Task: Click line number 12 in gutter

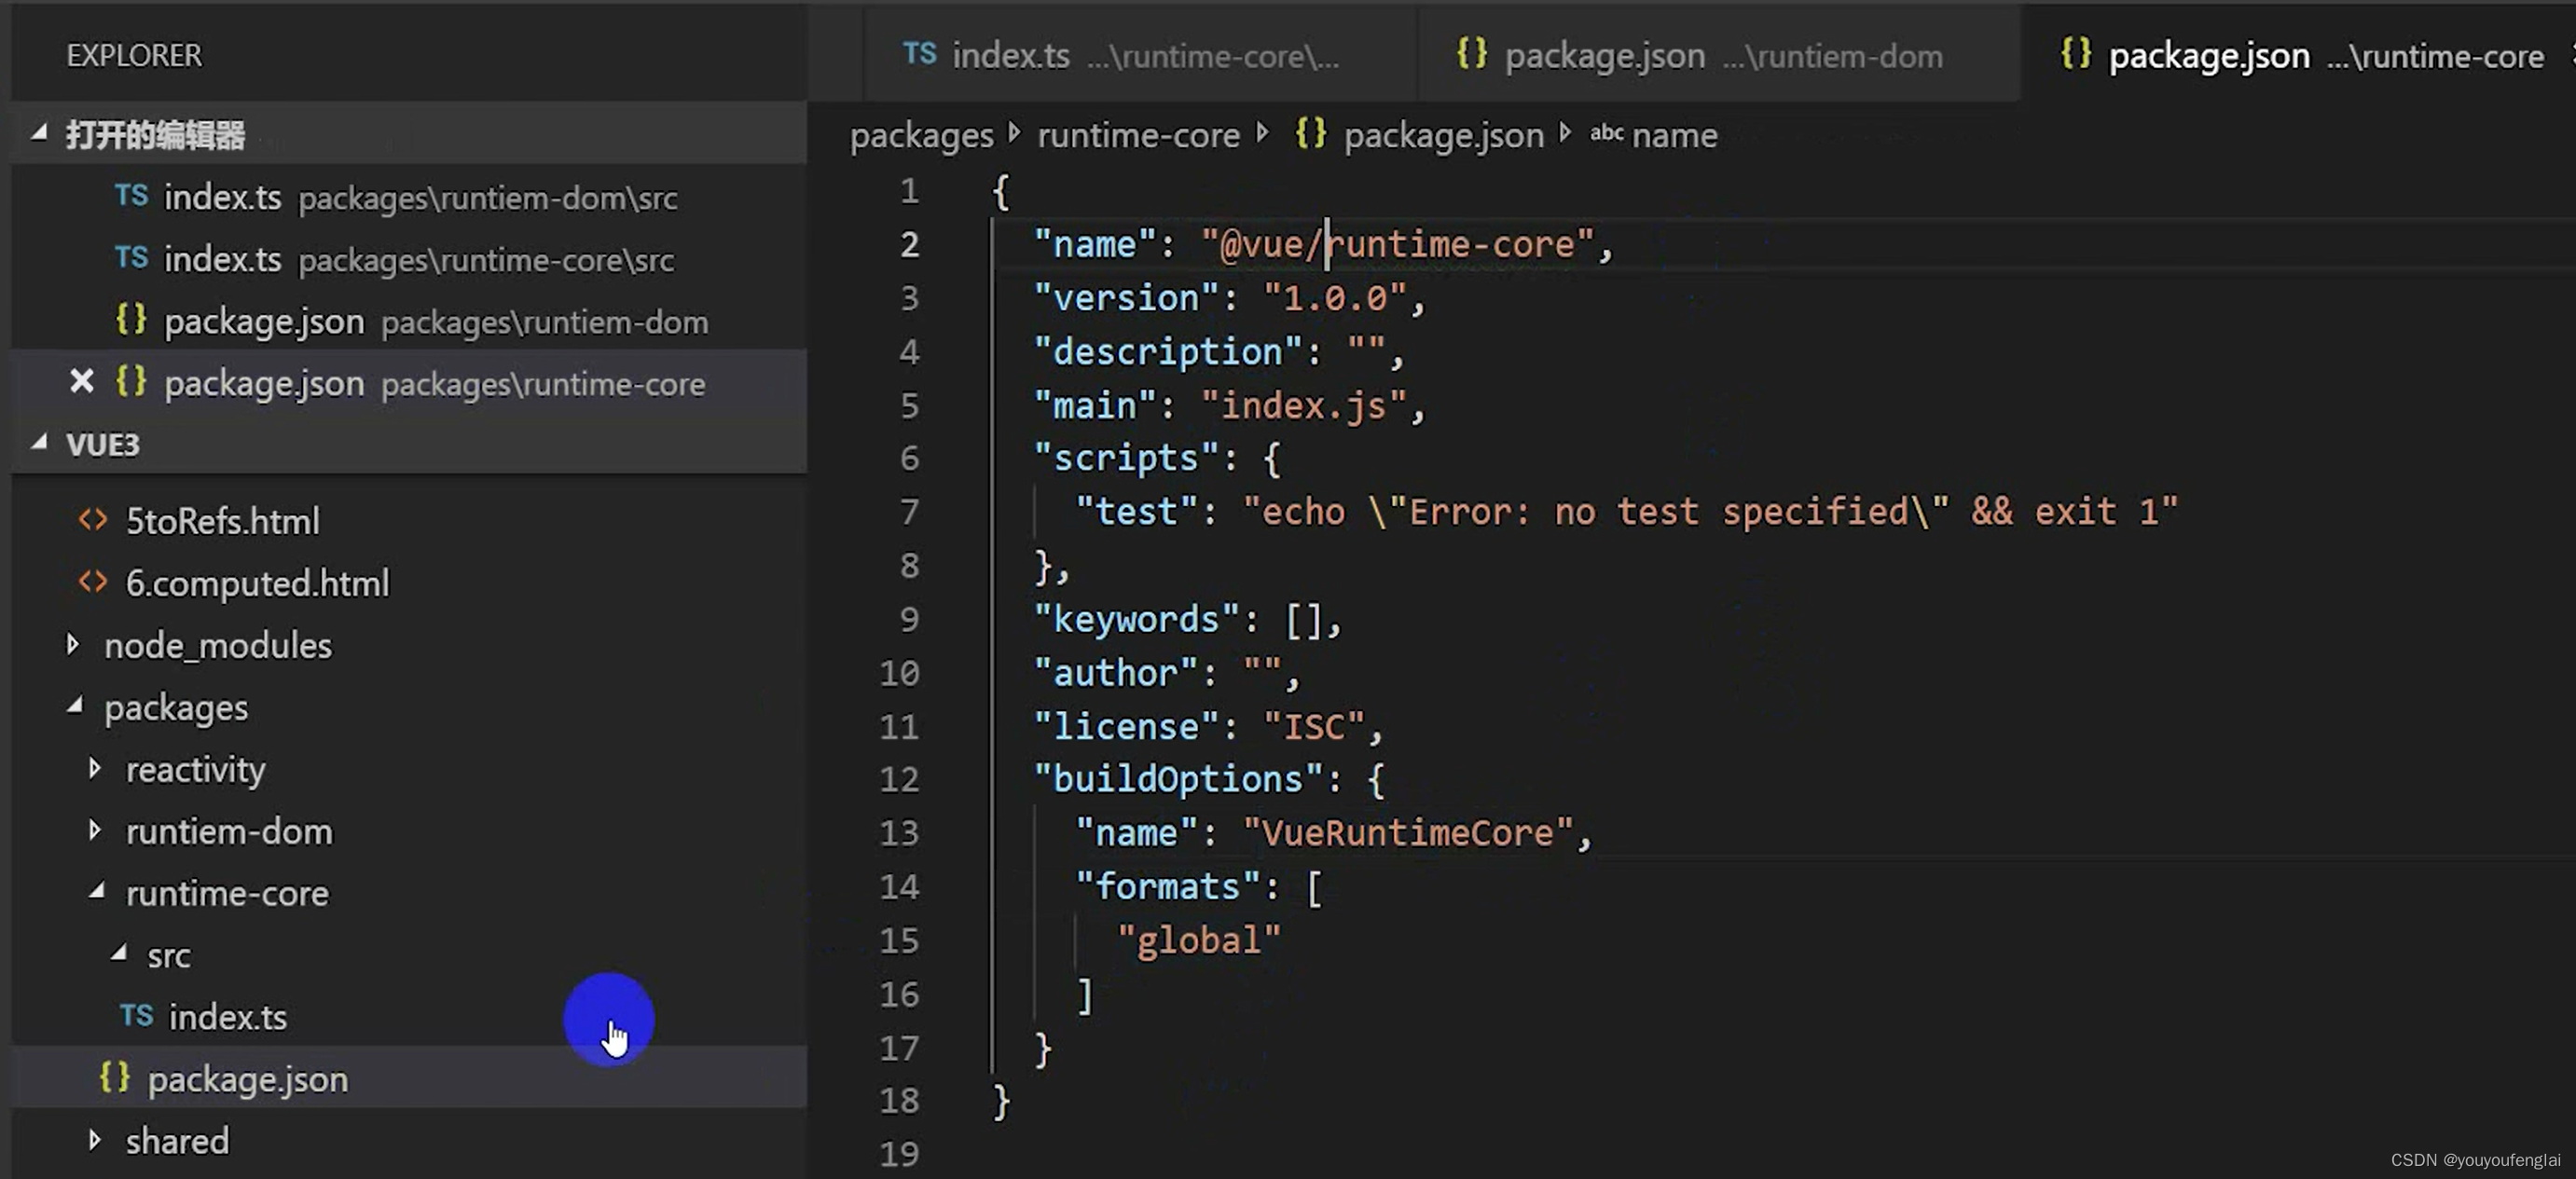Action: pos(899,779)
